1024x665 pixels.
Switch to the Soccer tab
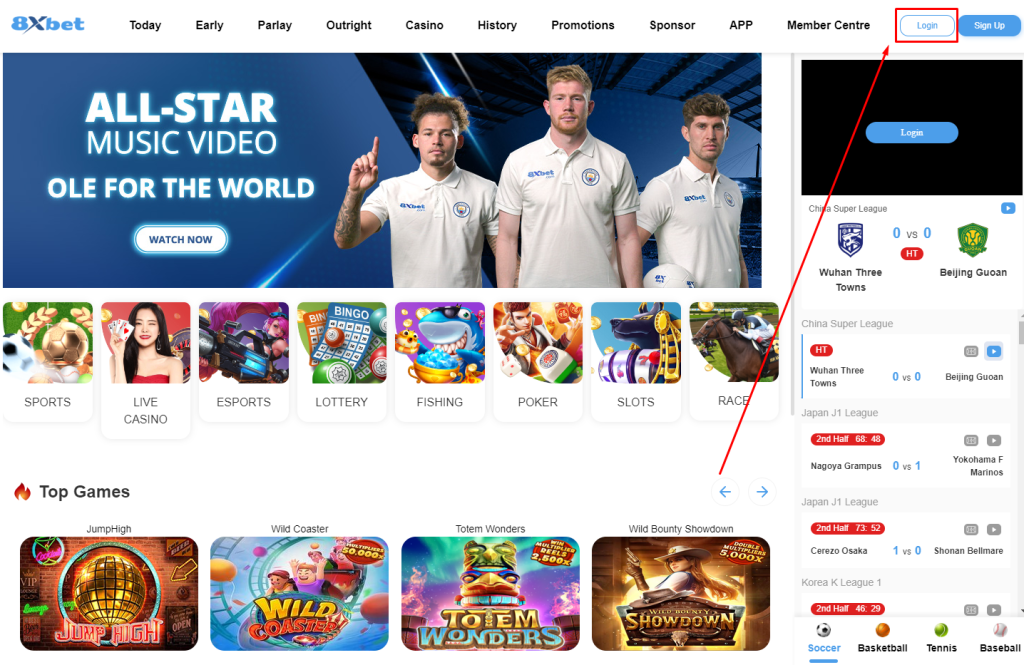tap(824, 639)
